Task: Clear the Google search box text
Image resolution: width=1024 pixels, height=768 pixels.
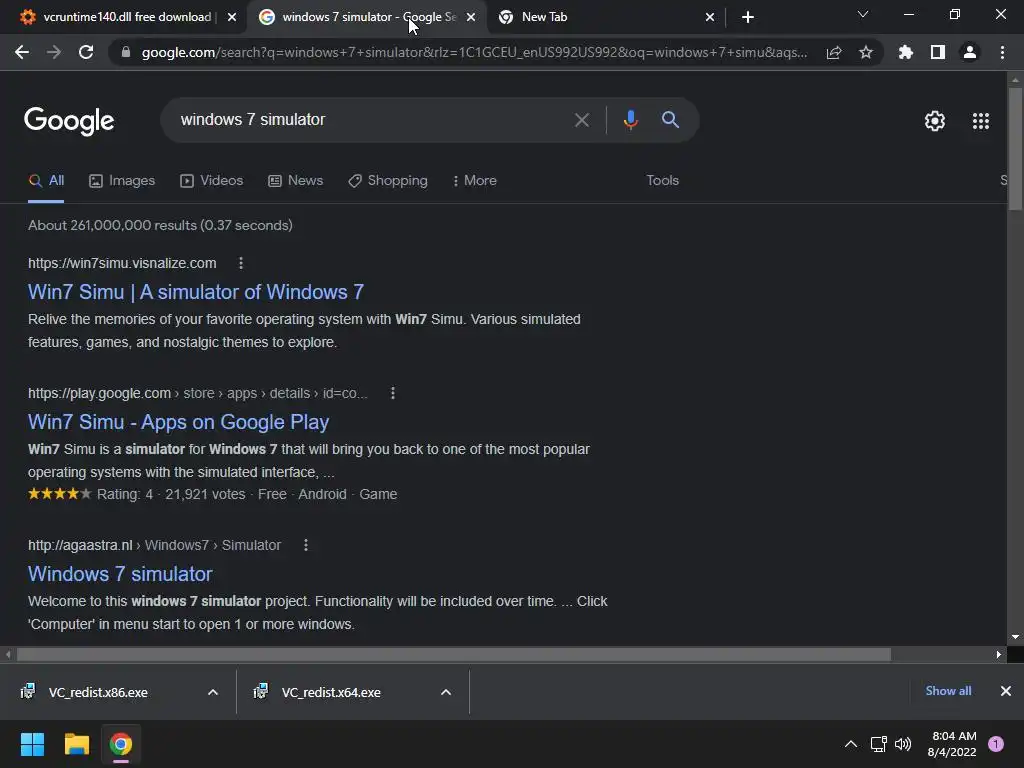Action: coord(581,120)
